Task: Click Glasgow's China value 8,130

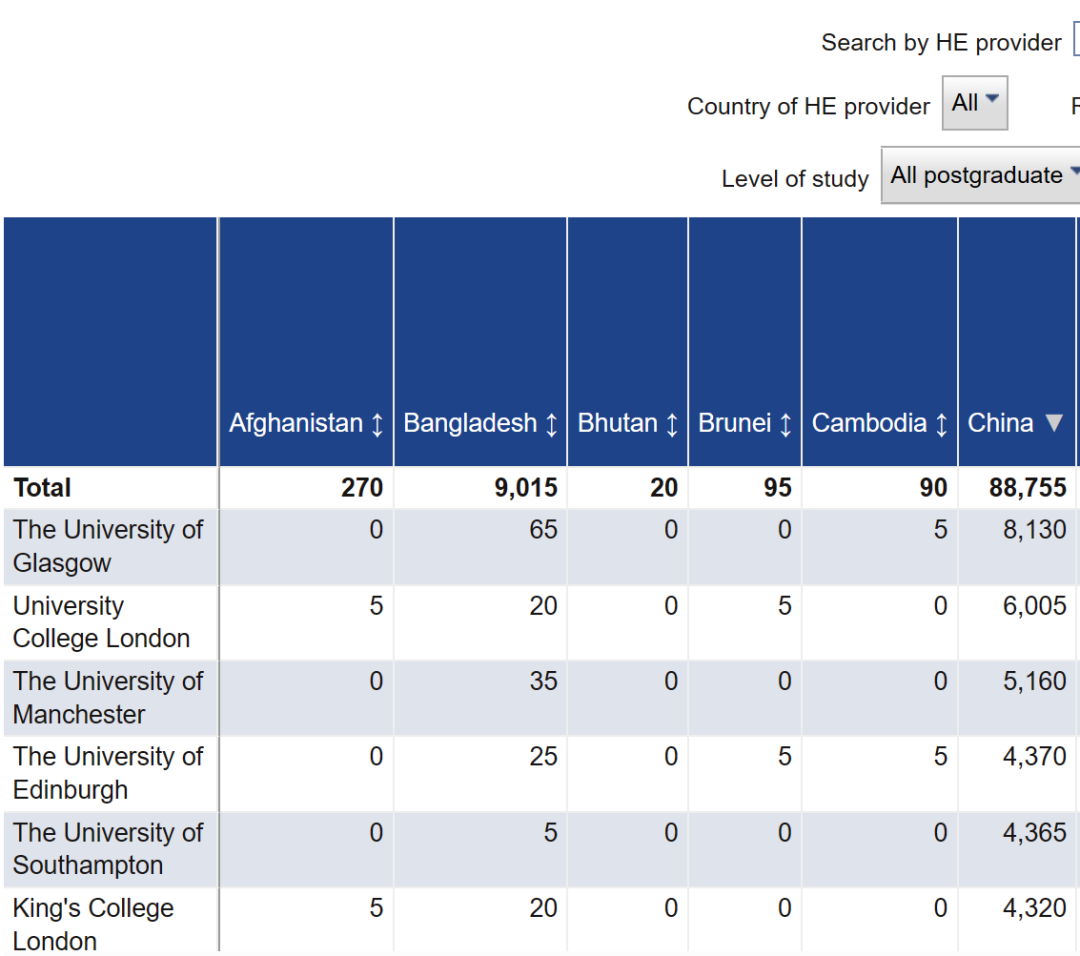Action: click(1035, 530)
